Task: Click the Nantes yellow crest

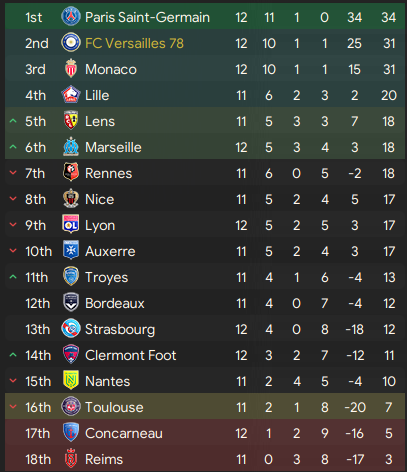Action: [x=71, y=381]
